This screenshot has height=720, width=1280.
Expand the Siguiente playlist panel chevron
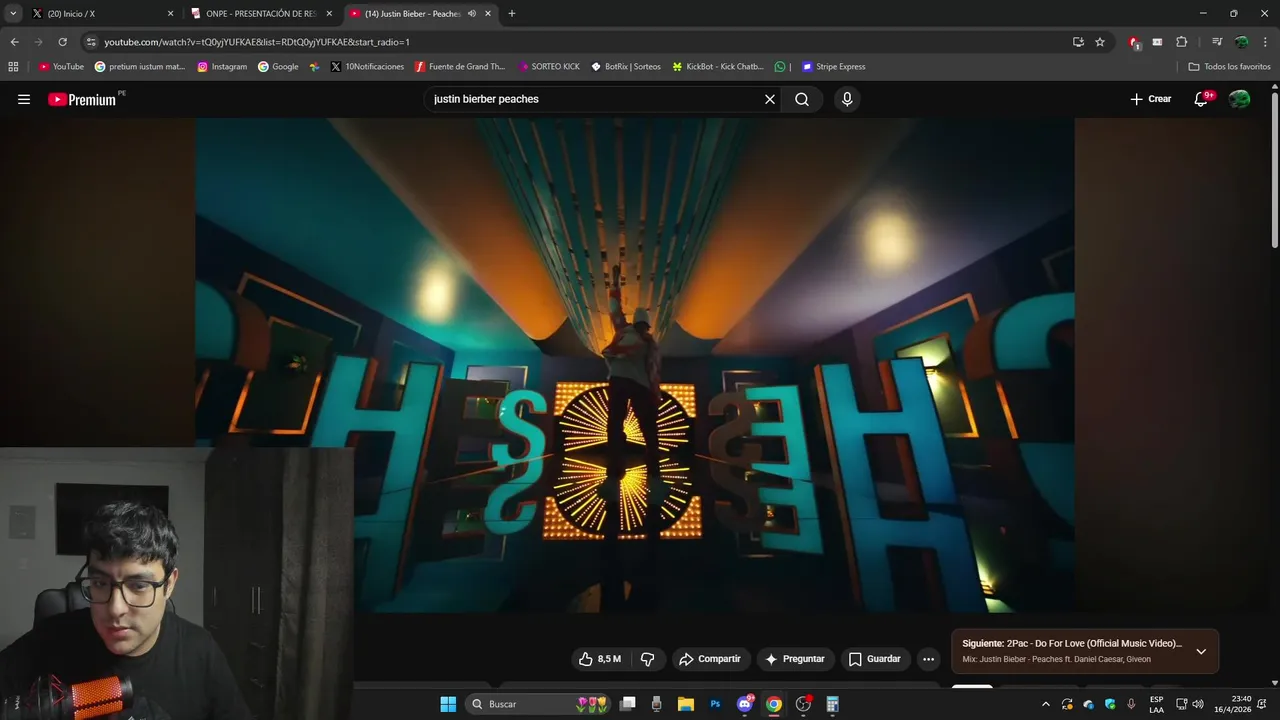click(1201, 651)
